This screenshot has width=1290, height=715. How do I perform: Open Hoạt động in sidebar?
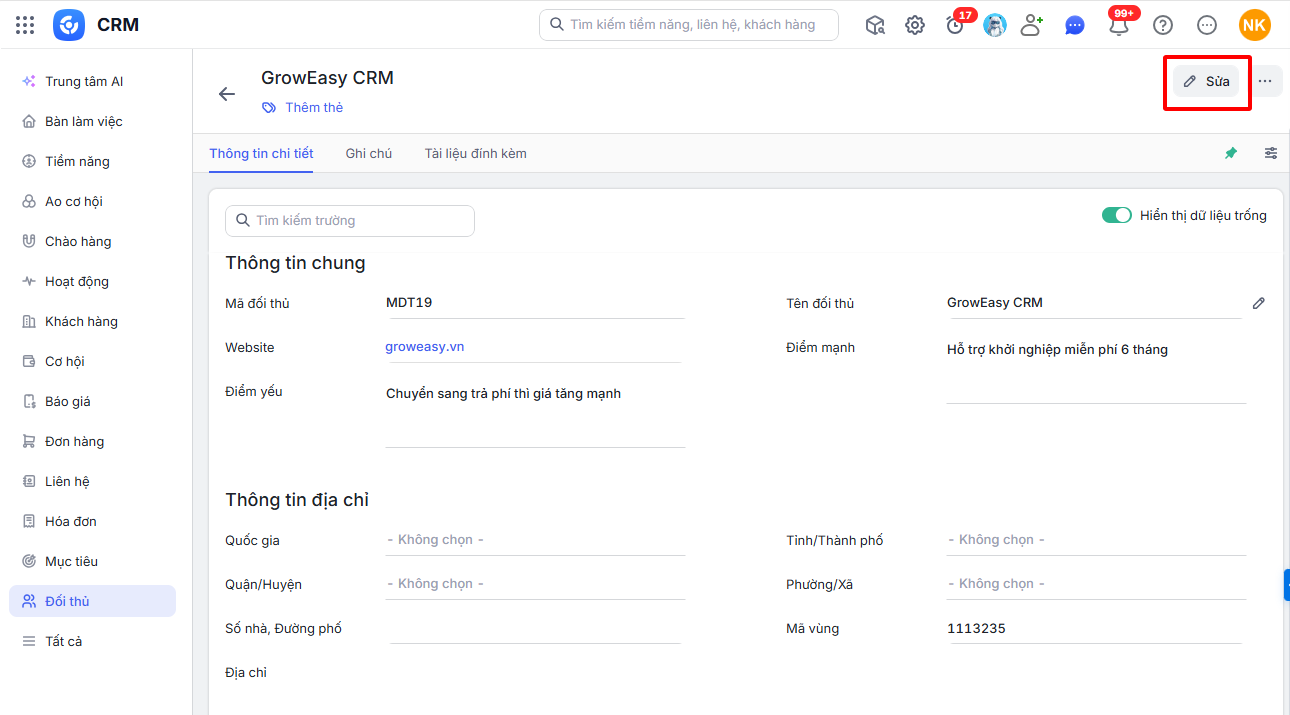[x=92, y=281]
